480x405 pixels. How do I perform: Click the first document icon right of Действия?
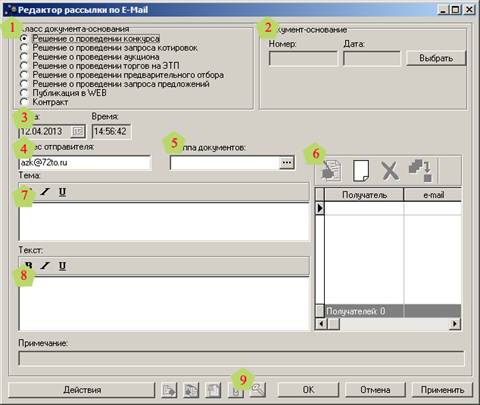click(x=169, y=390)
